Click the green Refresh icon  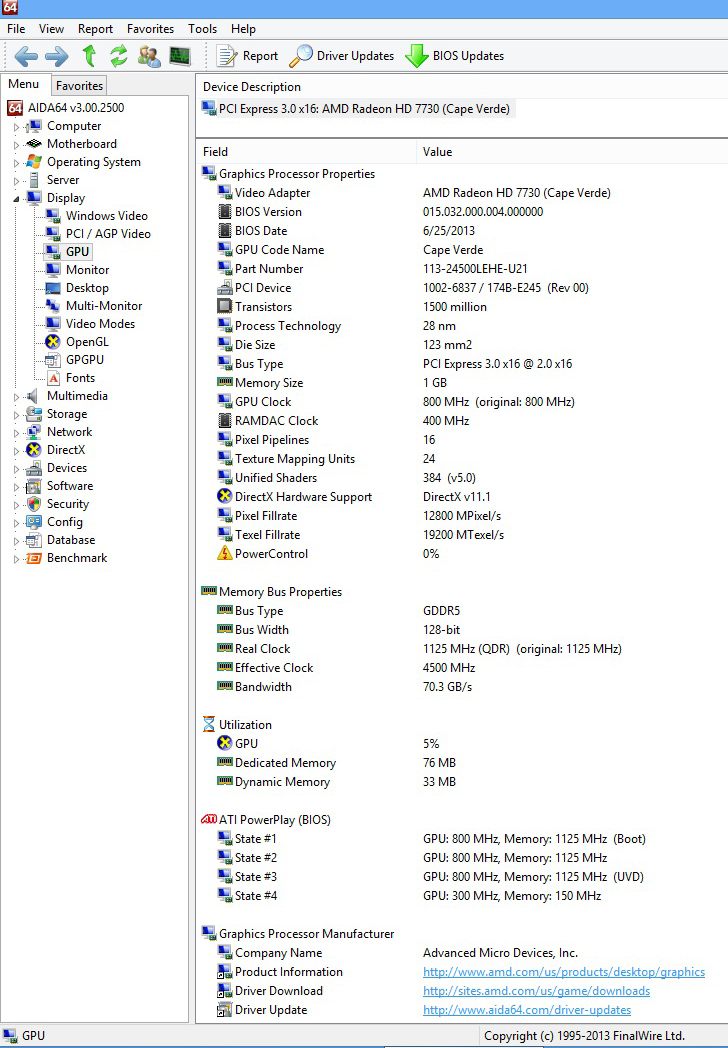coord(119,56)
